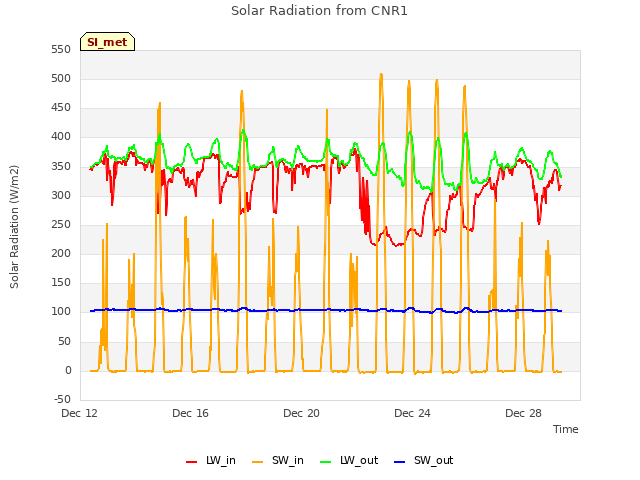The width and height of the screenshot is (640, 480).
Task: Click the 0 y-axis tick label
Action: [68, 371]
